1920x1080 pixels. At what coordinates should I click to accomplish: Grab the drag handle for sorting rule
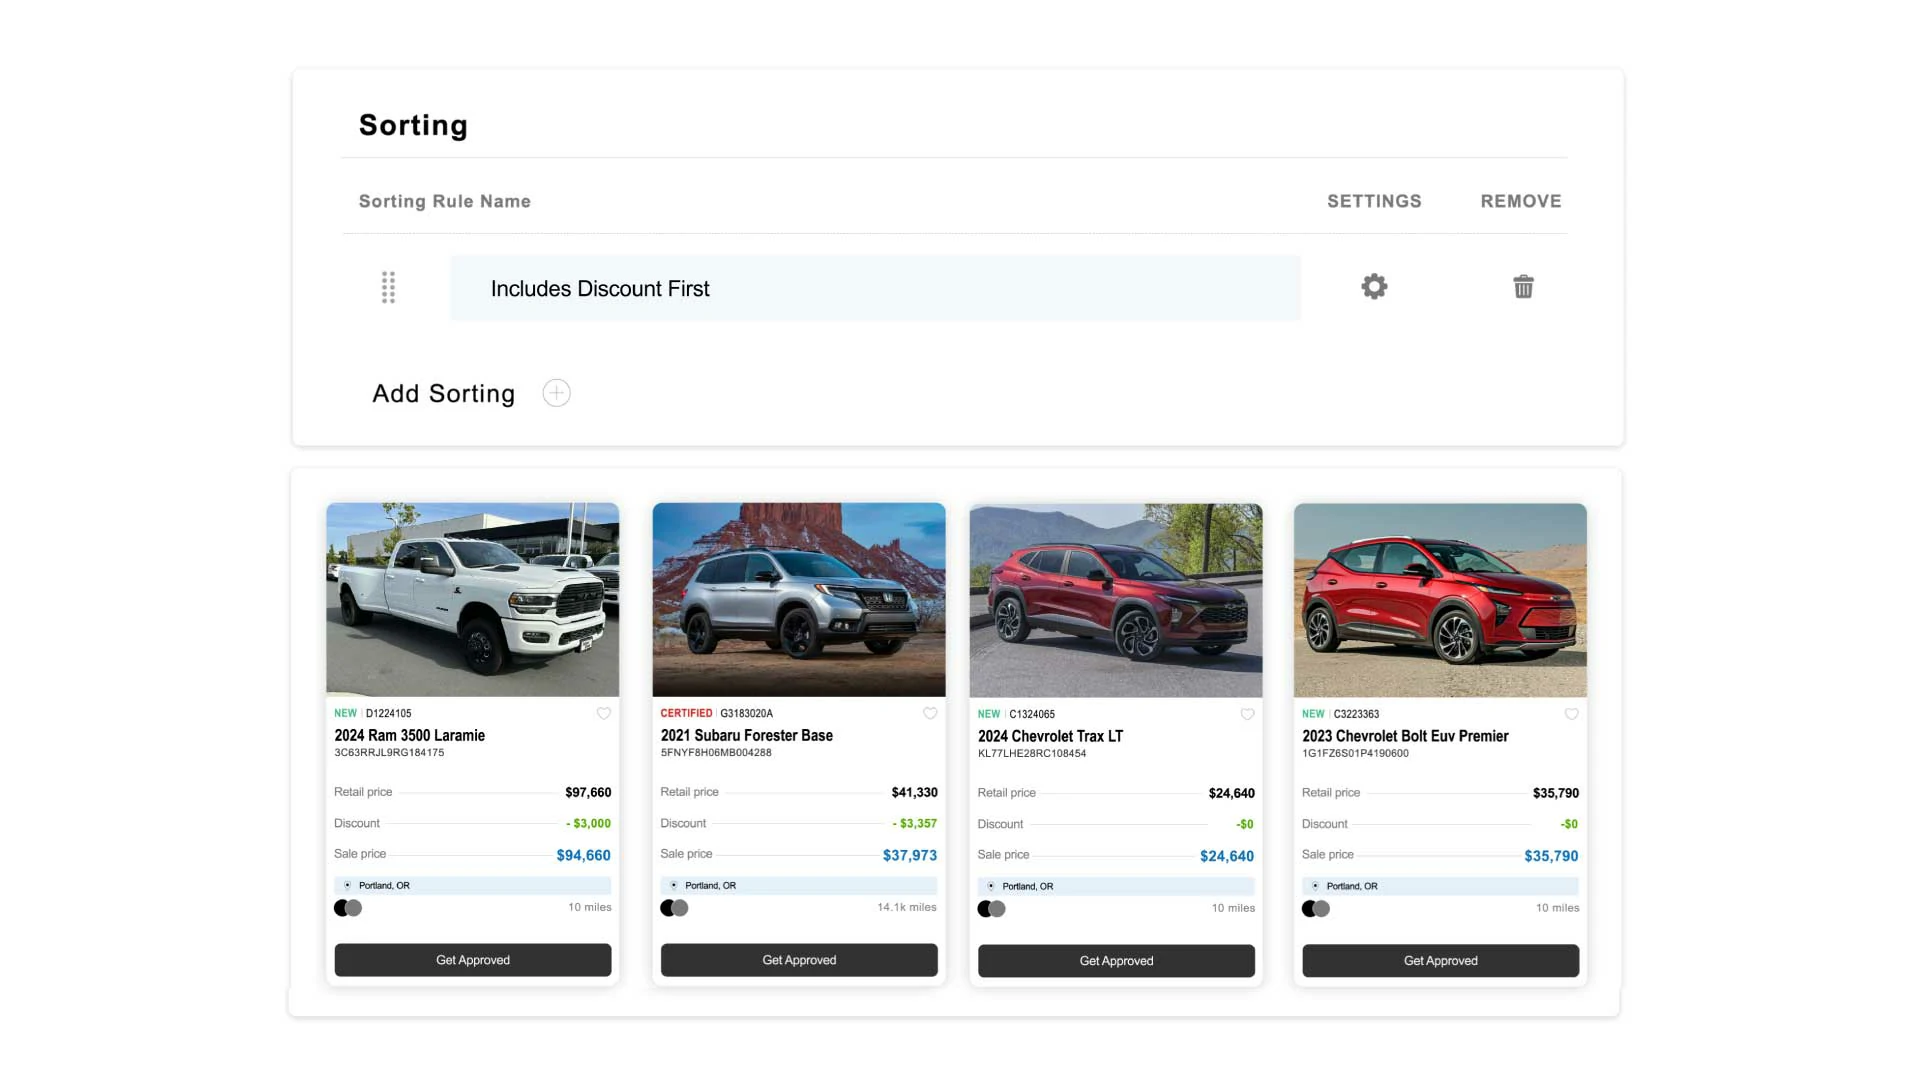pyautogui.click(x=388, y=287)
